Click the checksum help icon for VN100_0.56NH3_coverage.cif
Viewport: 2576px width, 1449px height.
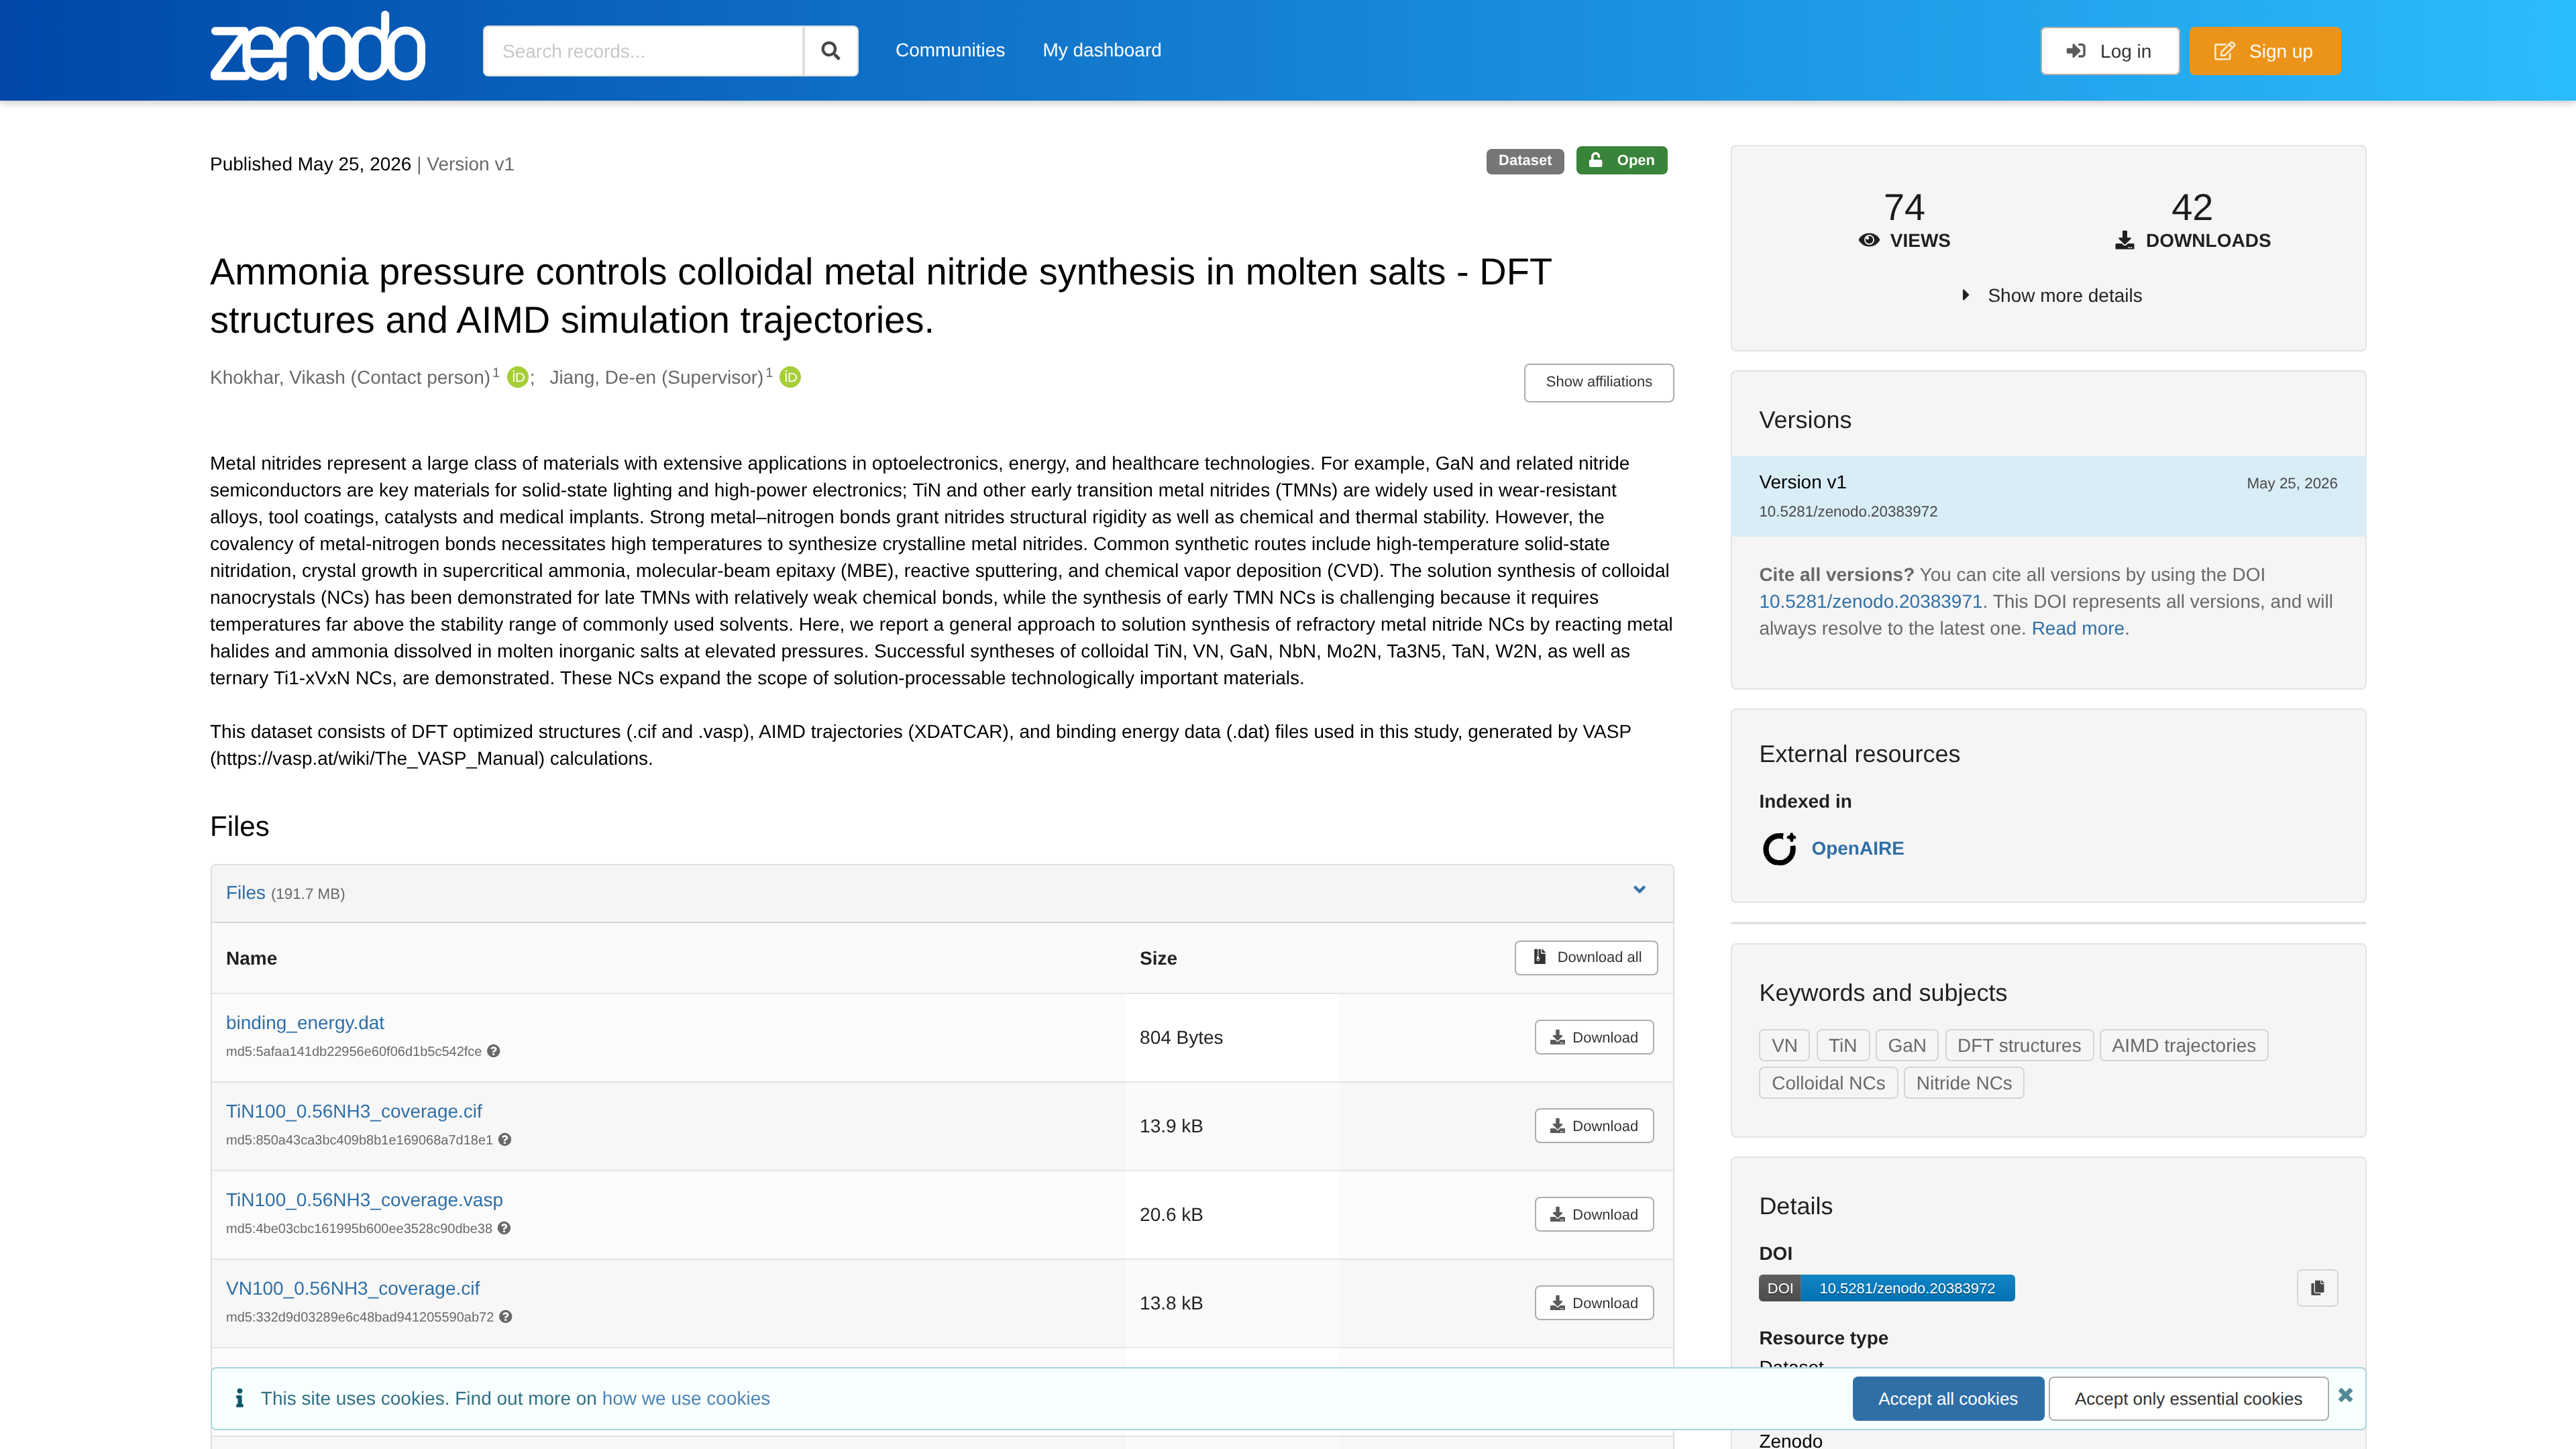coord(506,1317)
